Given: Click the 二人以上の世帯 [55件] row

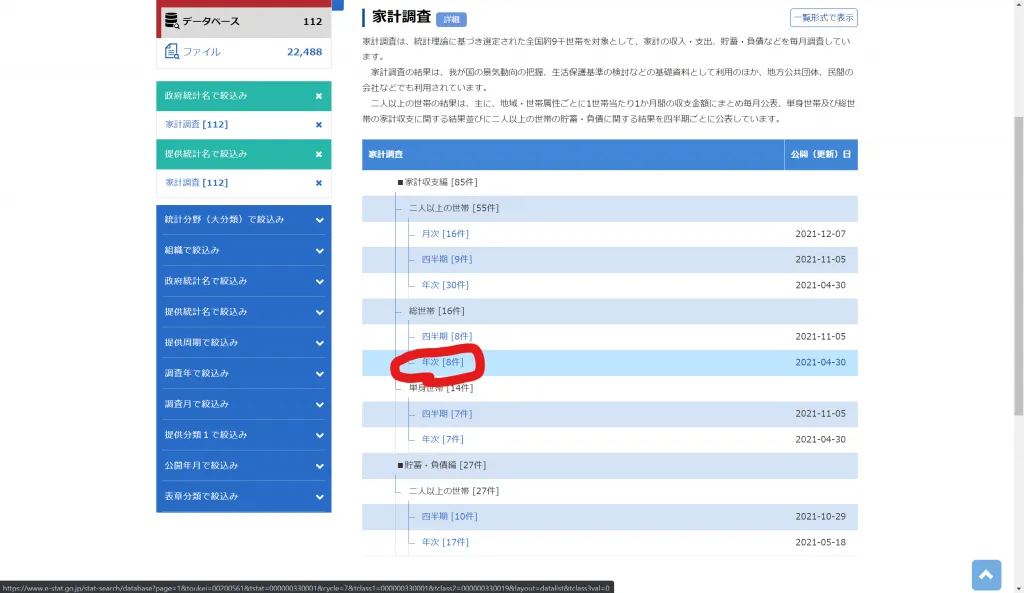Looking at the screenshot, I should click(x=610, y=208).
